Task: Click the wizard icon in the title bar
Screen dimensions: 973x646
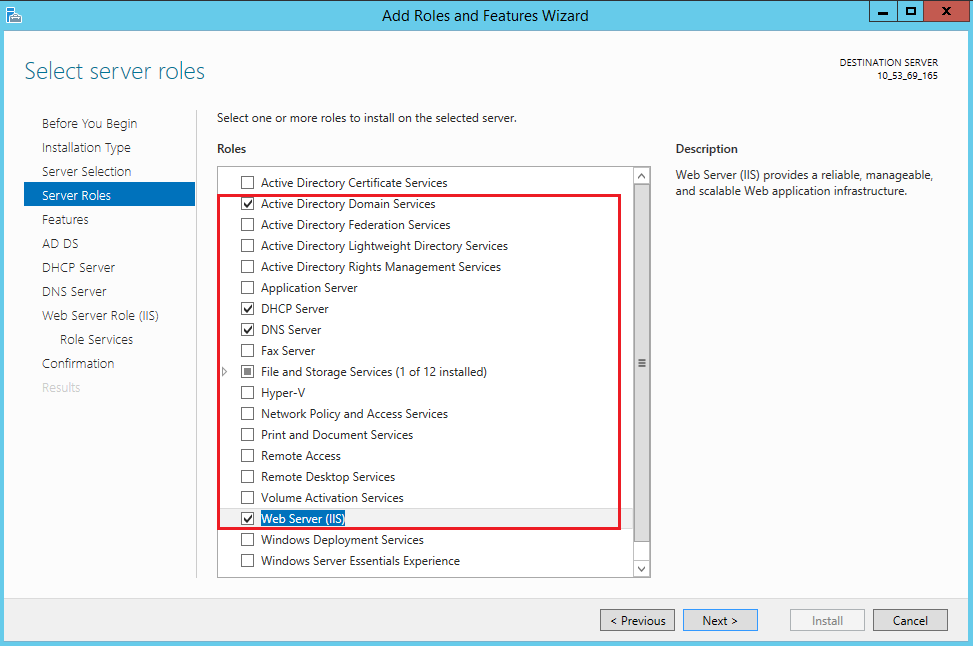Action: click(x=14, y=15)
